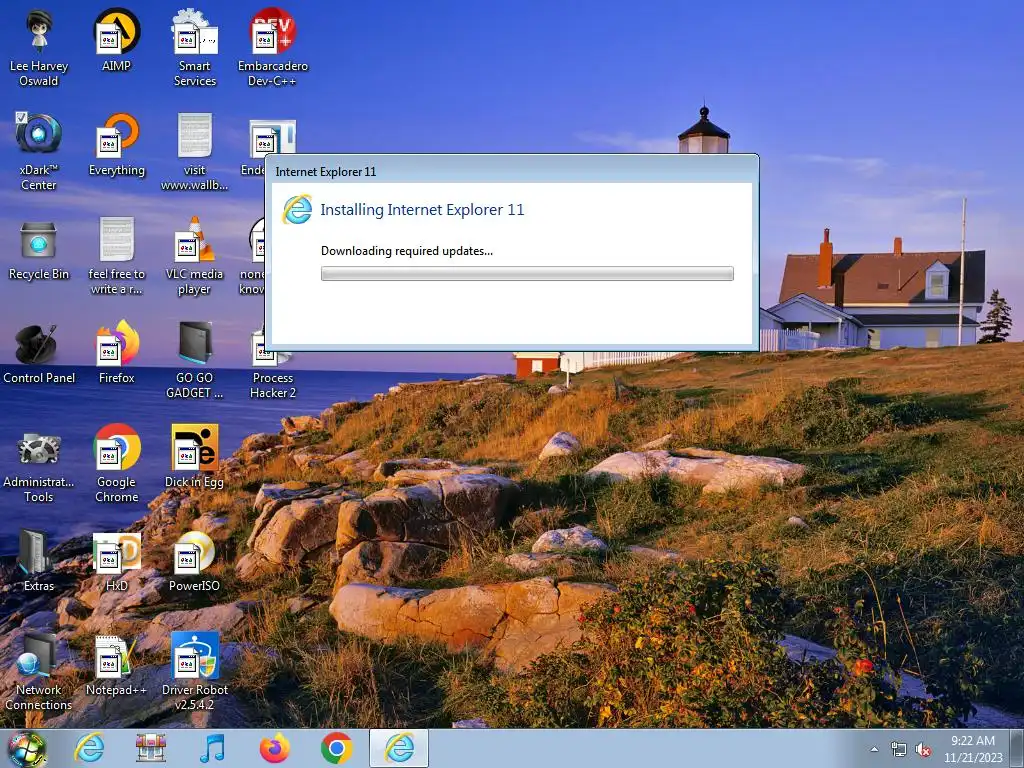Image resolution: width=1024 pixels, height=768 pixels.
Task: Open the Windows Start menu orb
Action: [x=26, y=748]
